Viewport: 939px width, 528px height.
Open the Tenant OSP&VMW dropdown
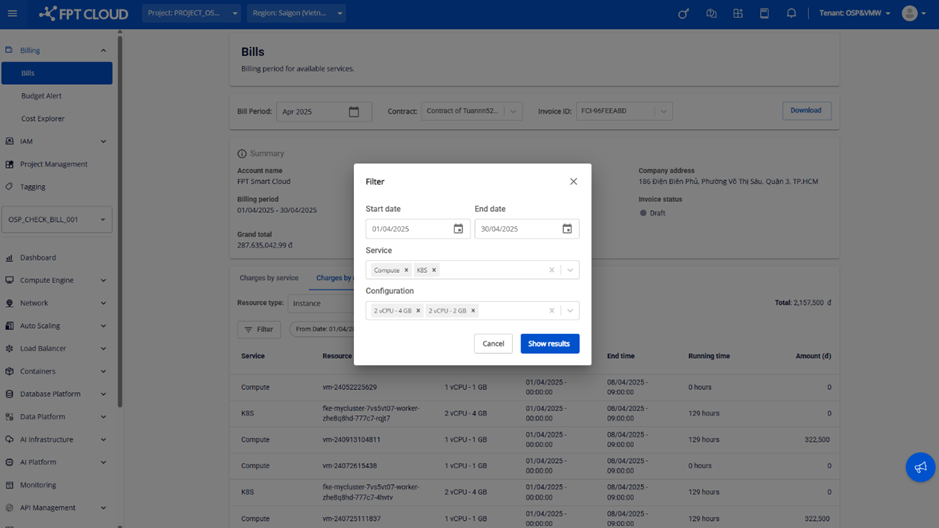tap(855, 14)
